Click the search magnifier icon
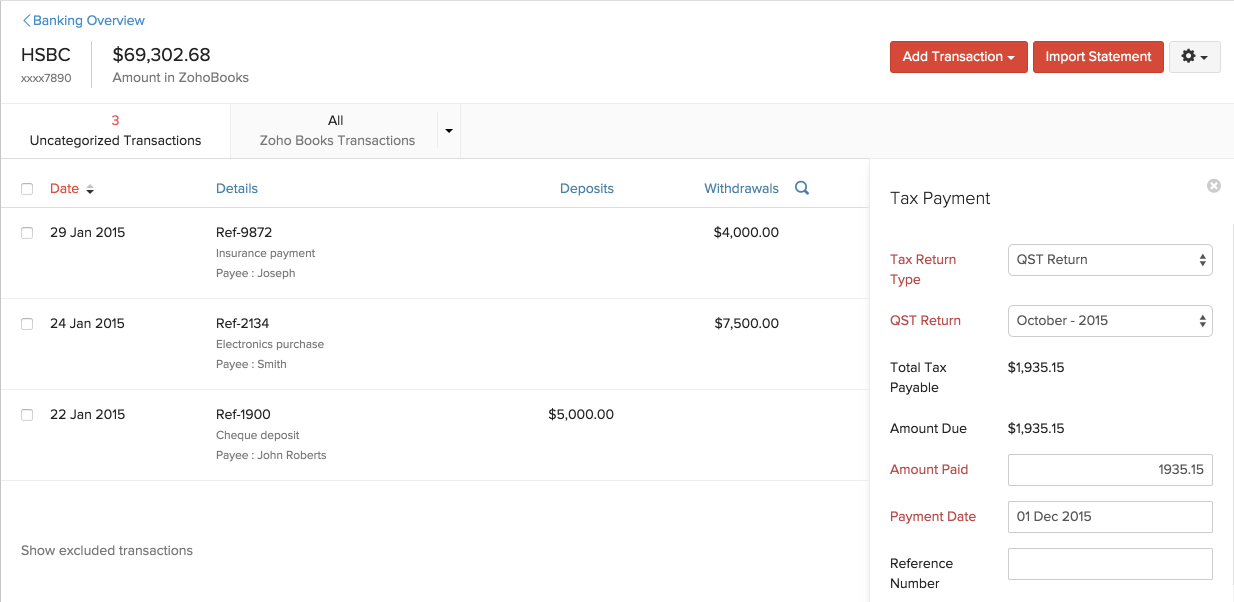The height and width of the screenshot is (602, 1234). point(801,188)
